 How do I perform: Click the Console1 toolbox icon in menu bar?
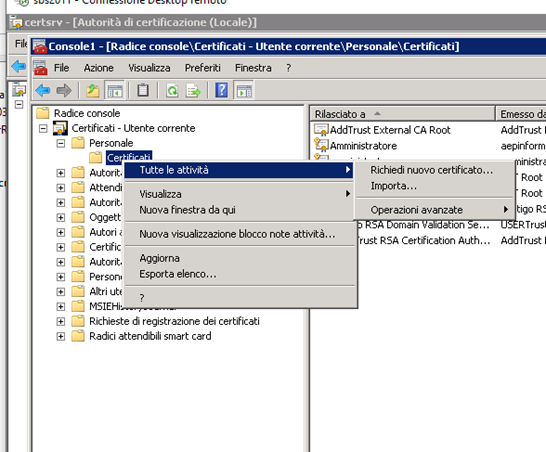pos(40,68)
